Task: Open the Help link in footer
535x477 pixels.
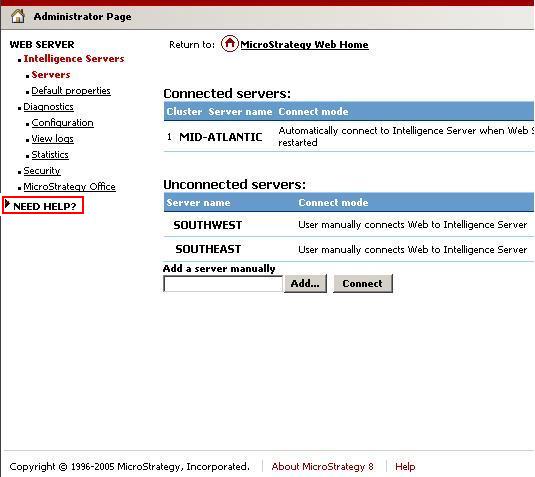Action: click(405, 466)
